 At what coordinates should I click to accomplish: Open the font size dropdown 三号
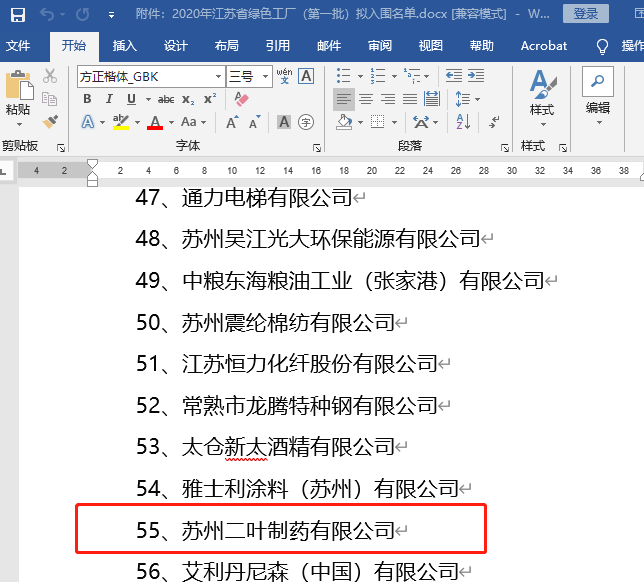tap(266, 77)
